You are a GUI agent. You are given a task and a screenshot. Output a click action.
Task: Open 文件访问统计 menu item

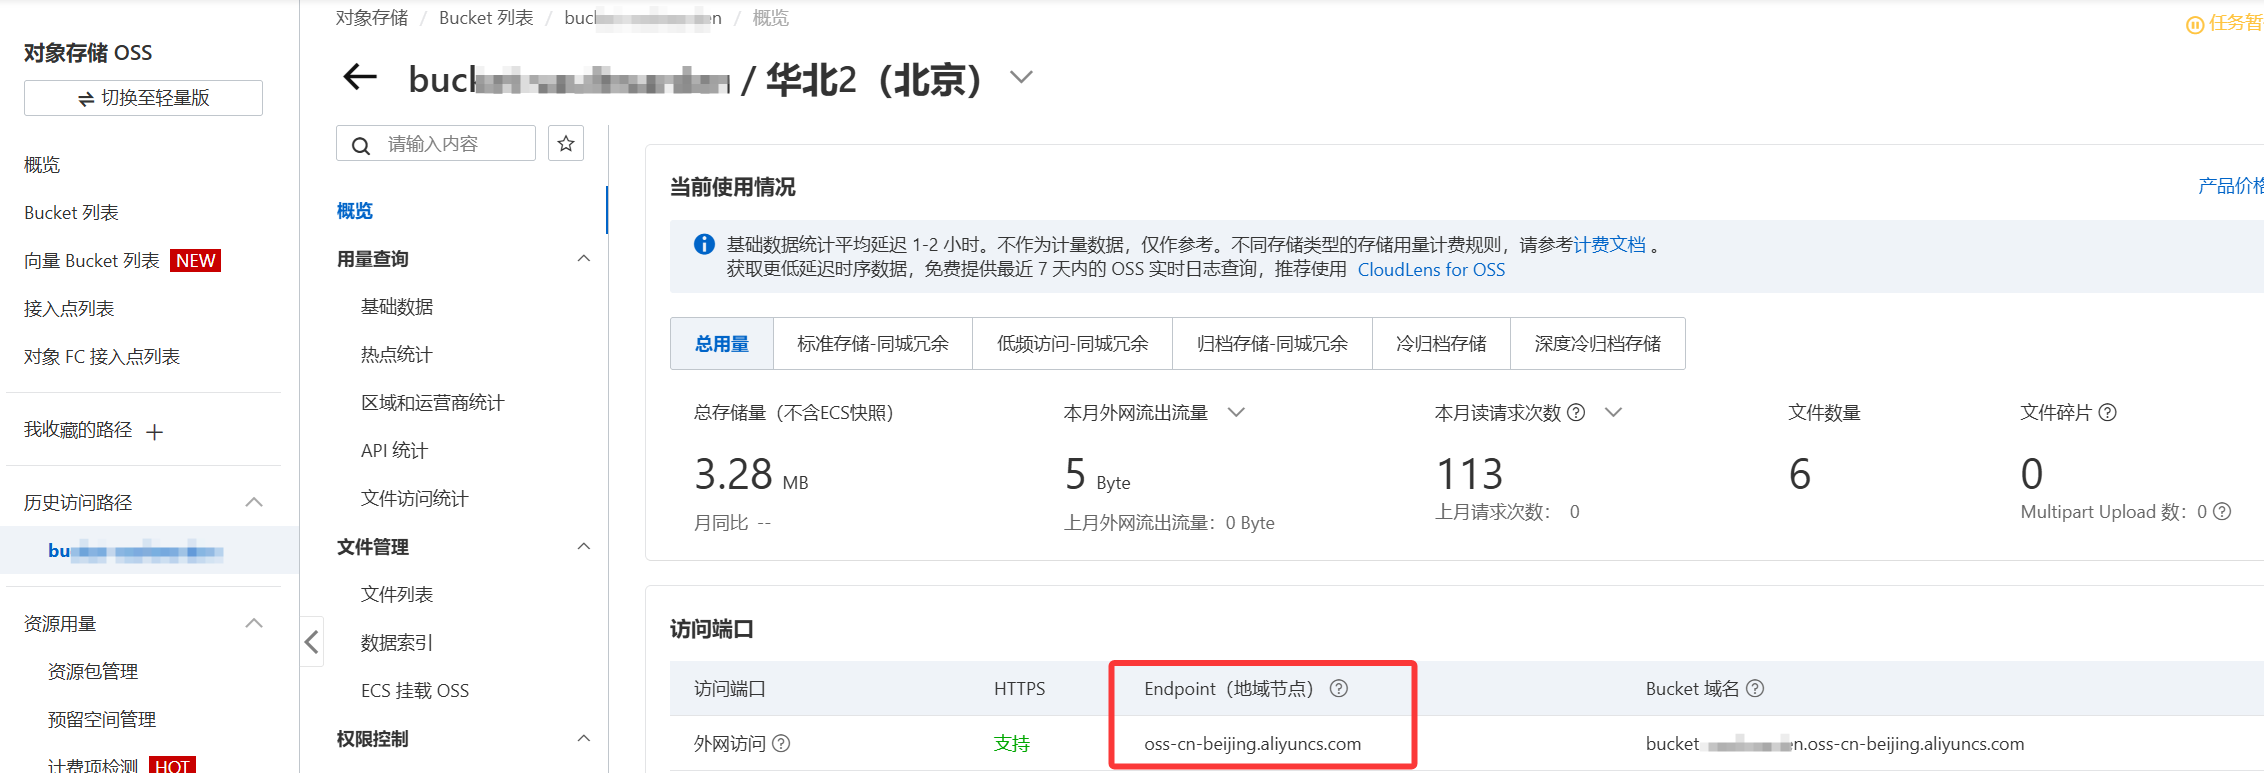click(415, 499)
